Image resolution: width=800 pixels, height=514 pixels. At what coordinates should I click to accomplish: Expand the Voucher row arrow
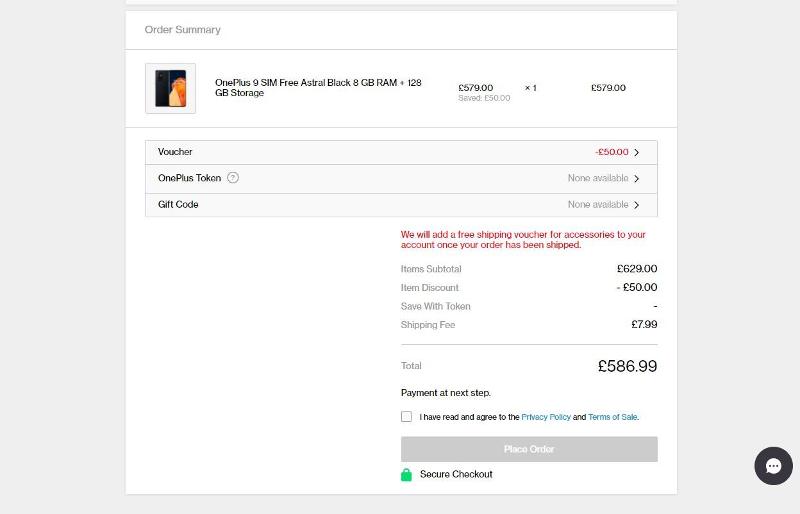pyautogui.click(x=637, y=153)
